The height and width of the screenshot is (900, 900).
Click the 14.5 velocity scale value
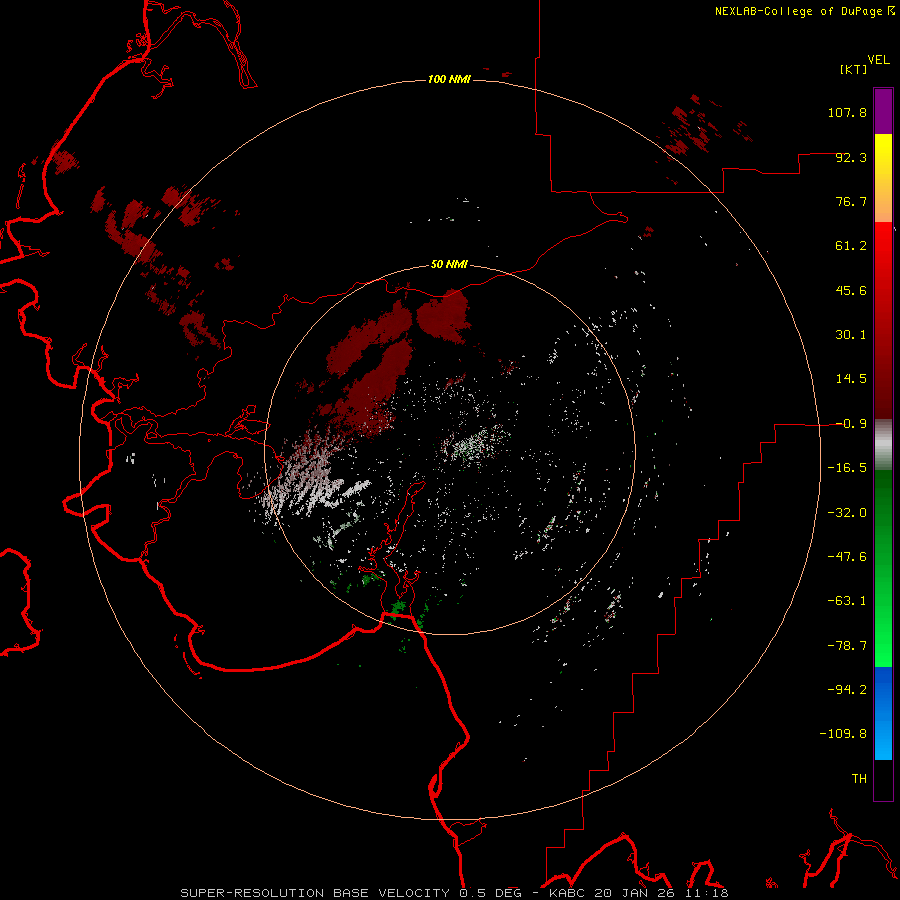coord(851,379)
